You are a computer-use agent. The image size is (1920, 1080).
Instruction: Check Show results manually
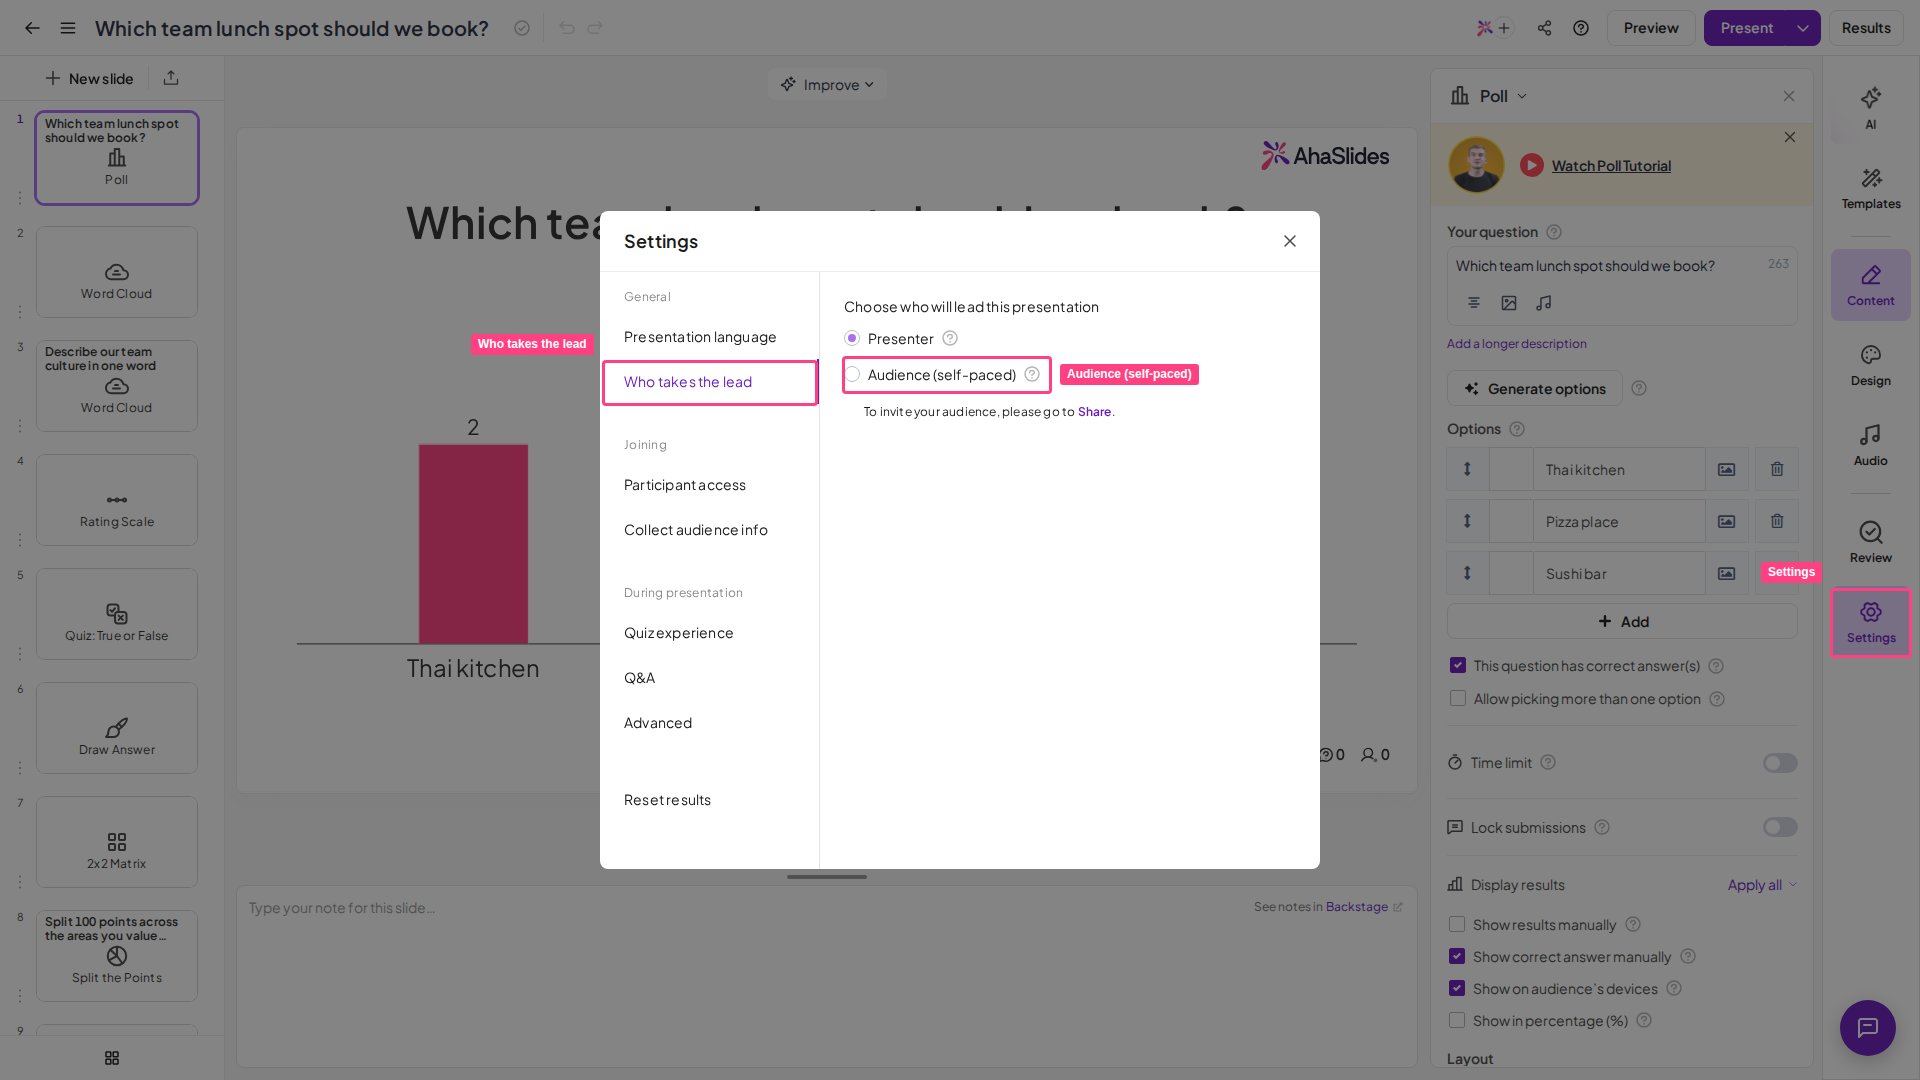[x=1457, y=925]
